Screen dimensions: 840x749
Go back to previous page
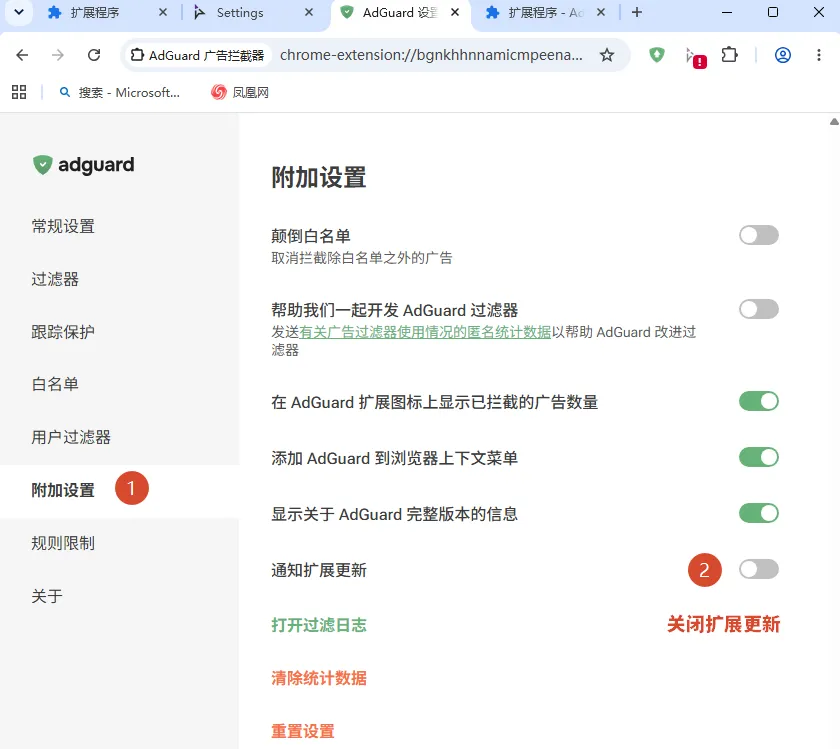pos(22,55)
